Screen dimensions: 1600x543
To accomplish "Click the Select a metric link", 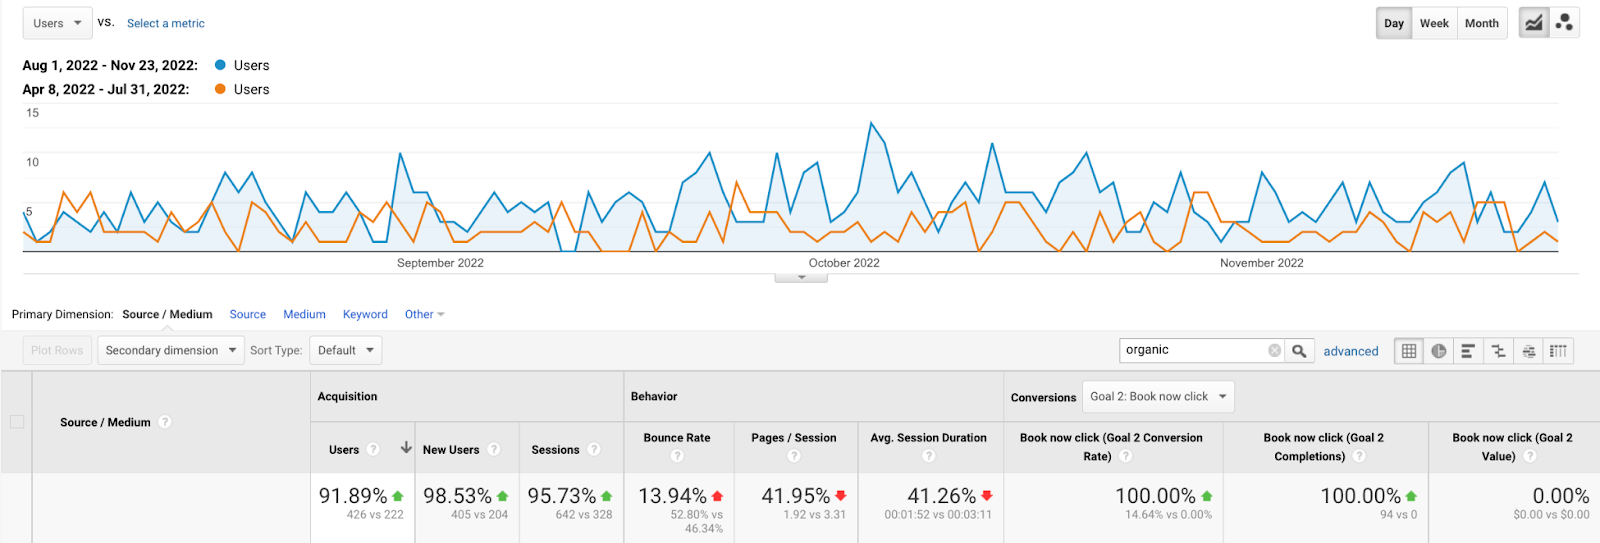I will (166, 23).
